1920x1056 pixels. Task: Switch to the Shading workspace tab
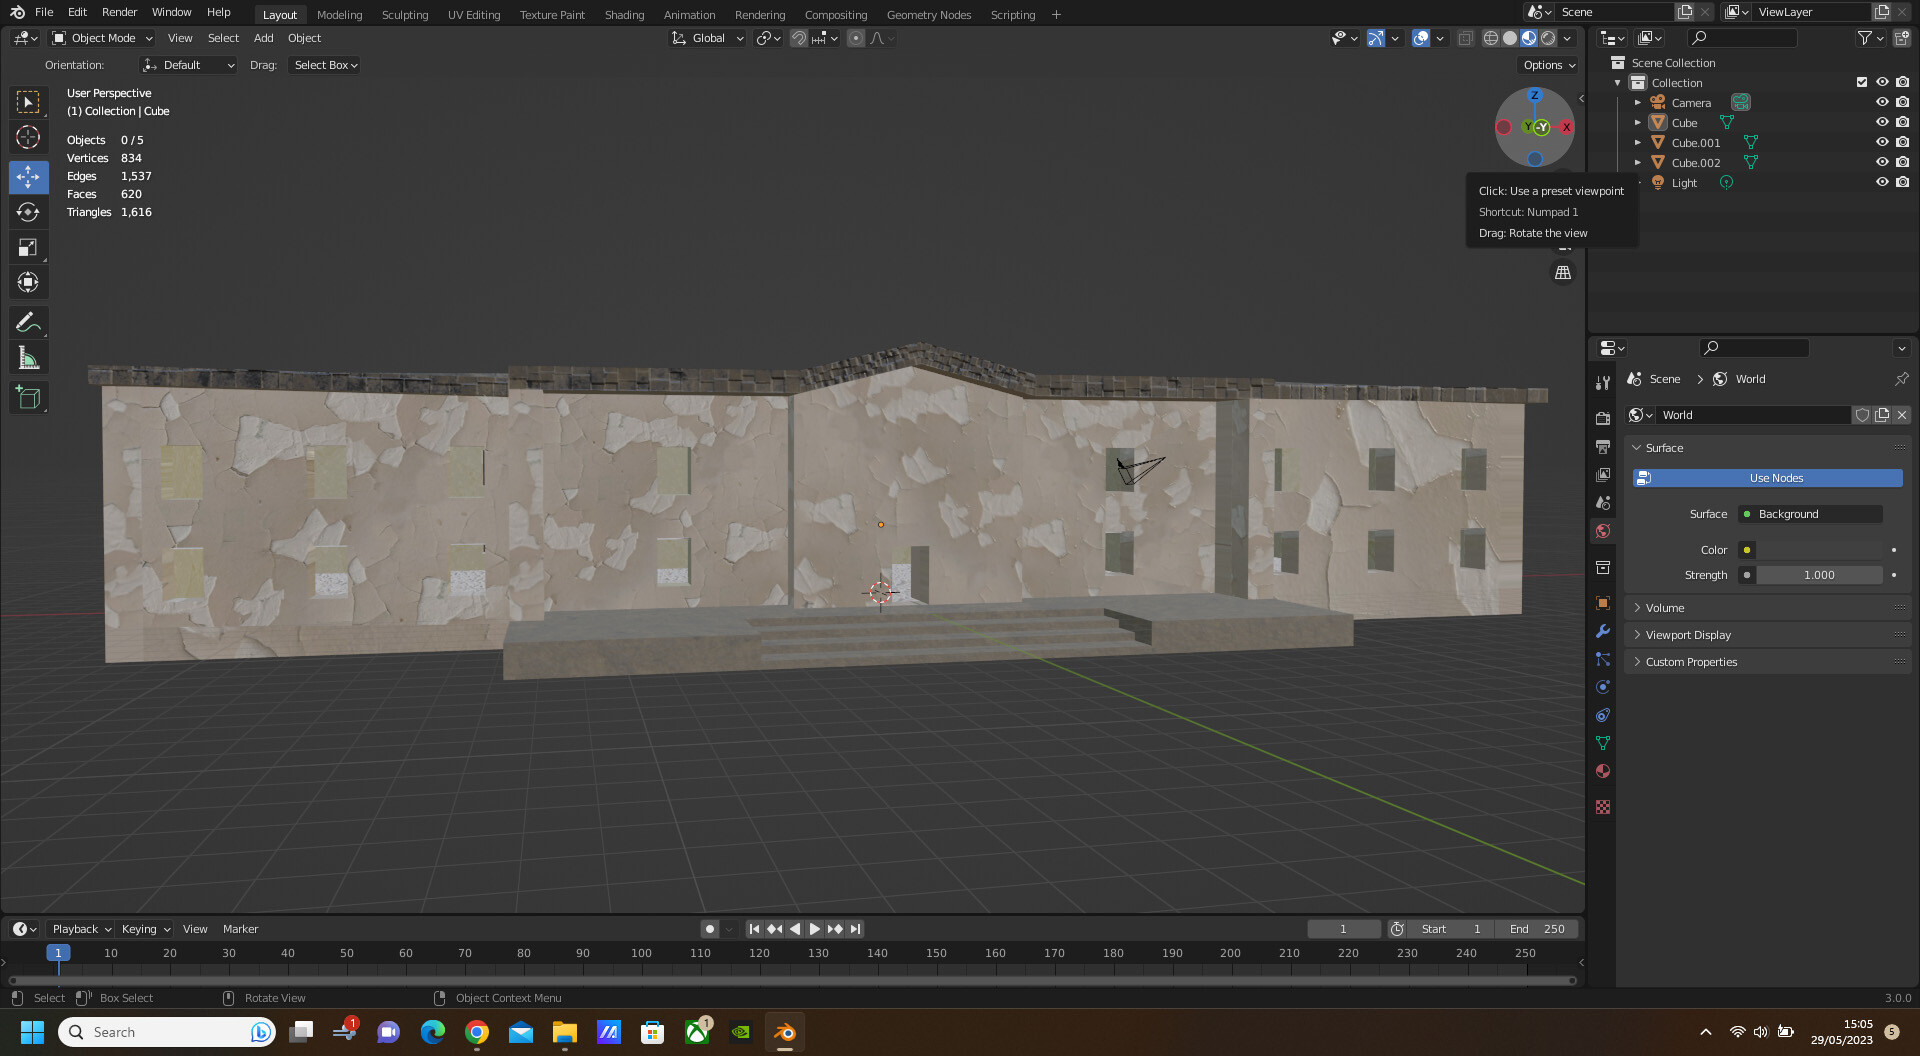tap(624, 14)
